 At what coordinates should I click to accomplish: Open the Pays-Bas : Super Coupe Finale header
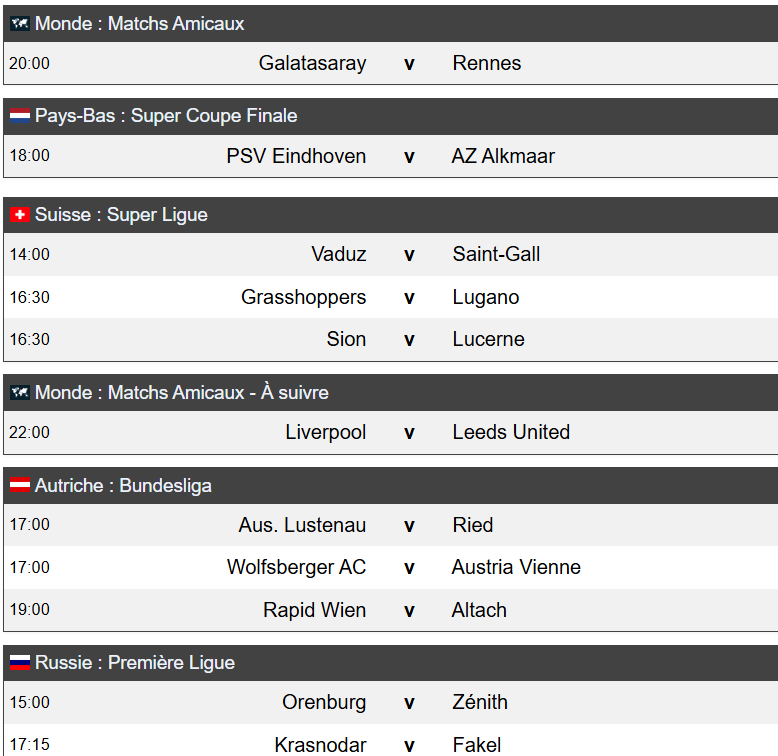pyautogui.click(x=390, y=116)
